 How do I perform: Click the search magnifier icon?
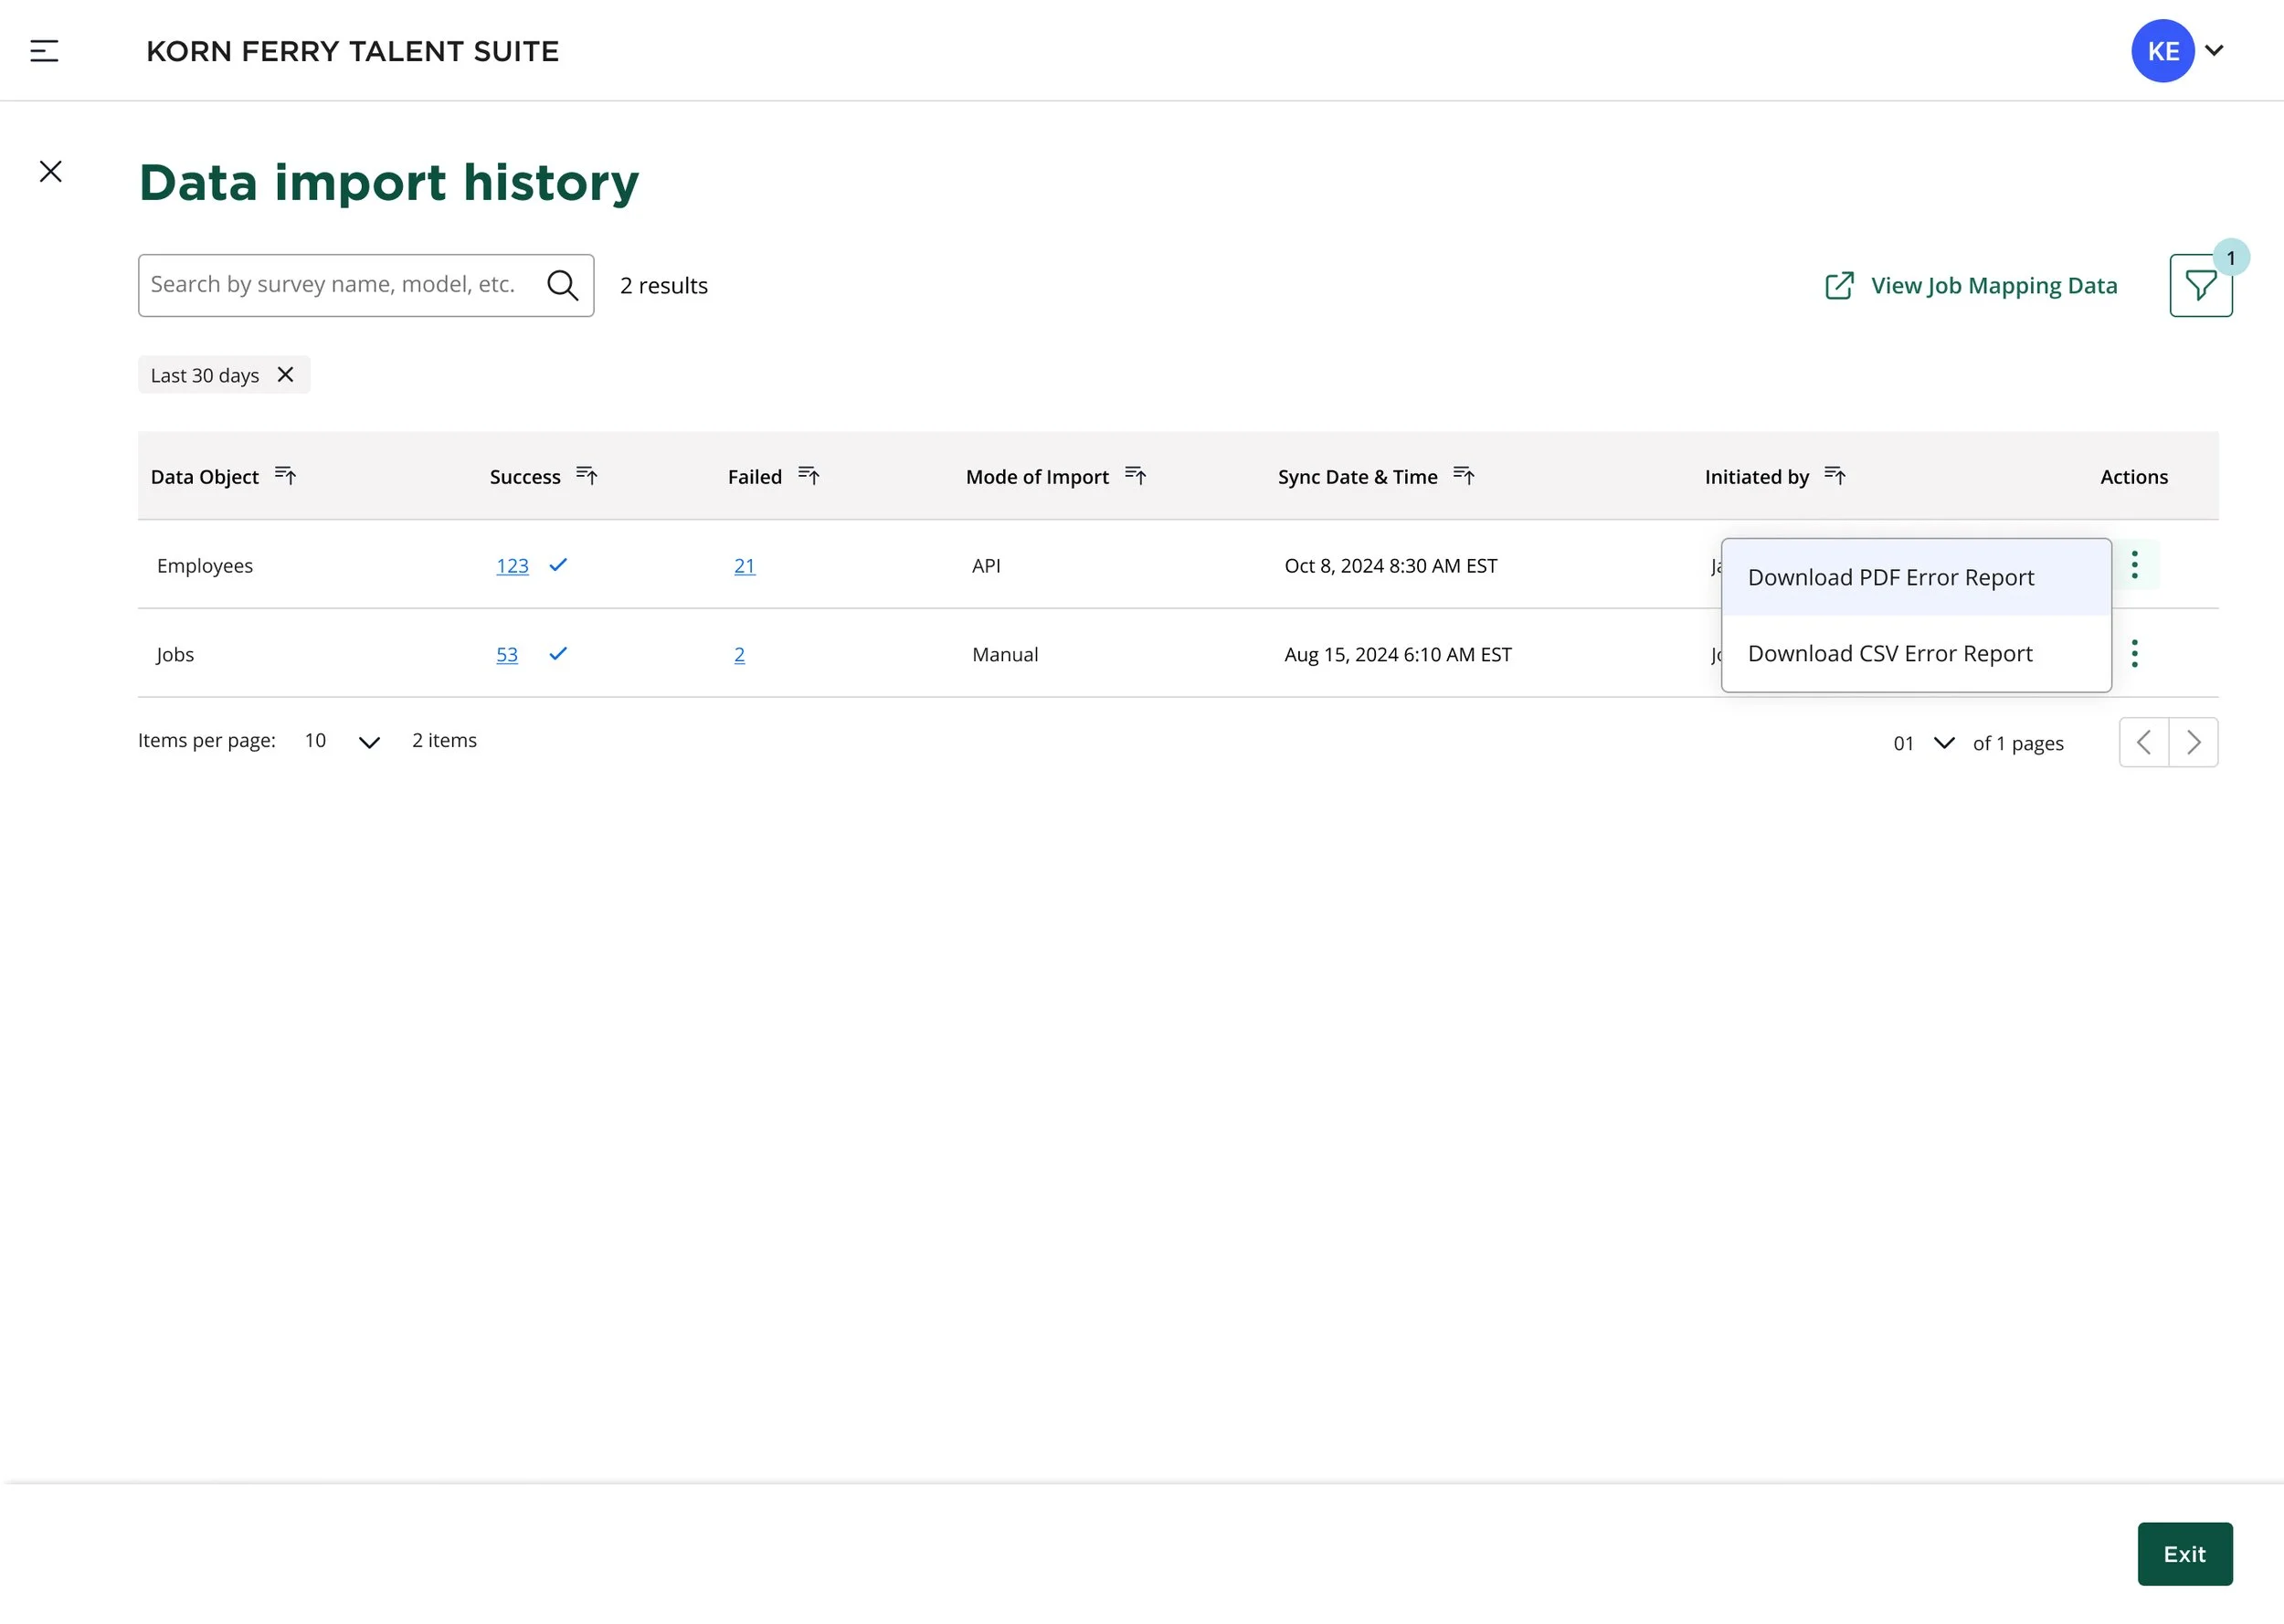pos(562,286)
